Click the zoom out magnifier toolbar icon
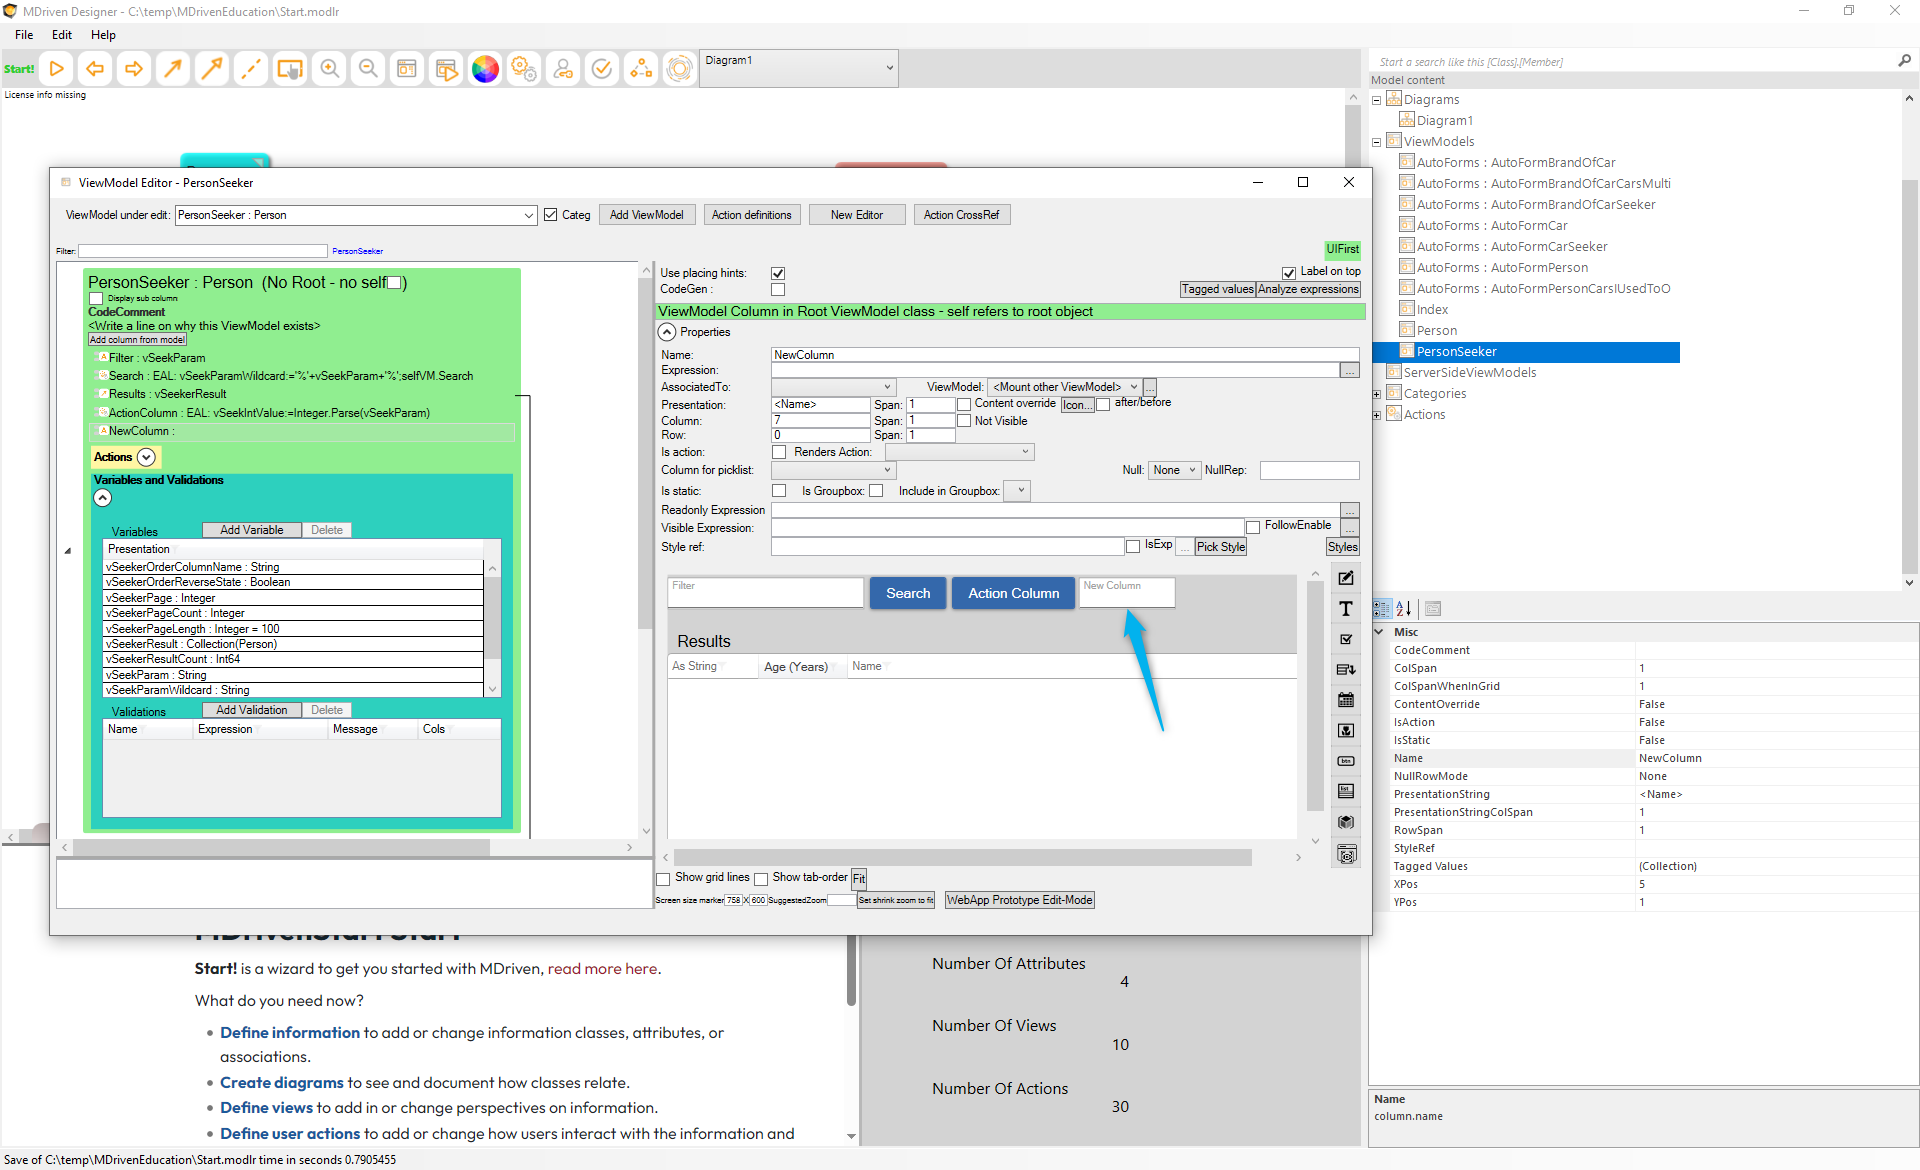 click(368, 69)
